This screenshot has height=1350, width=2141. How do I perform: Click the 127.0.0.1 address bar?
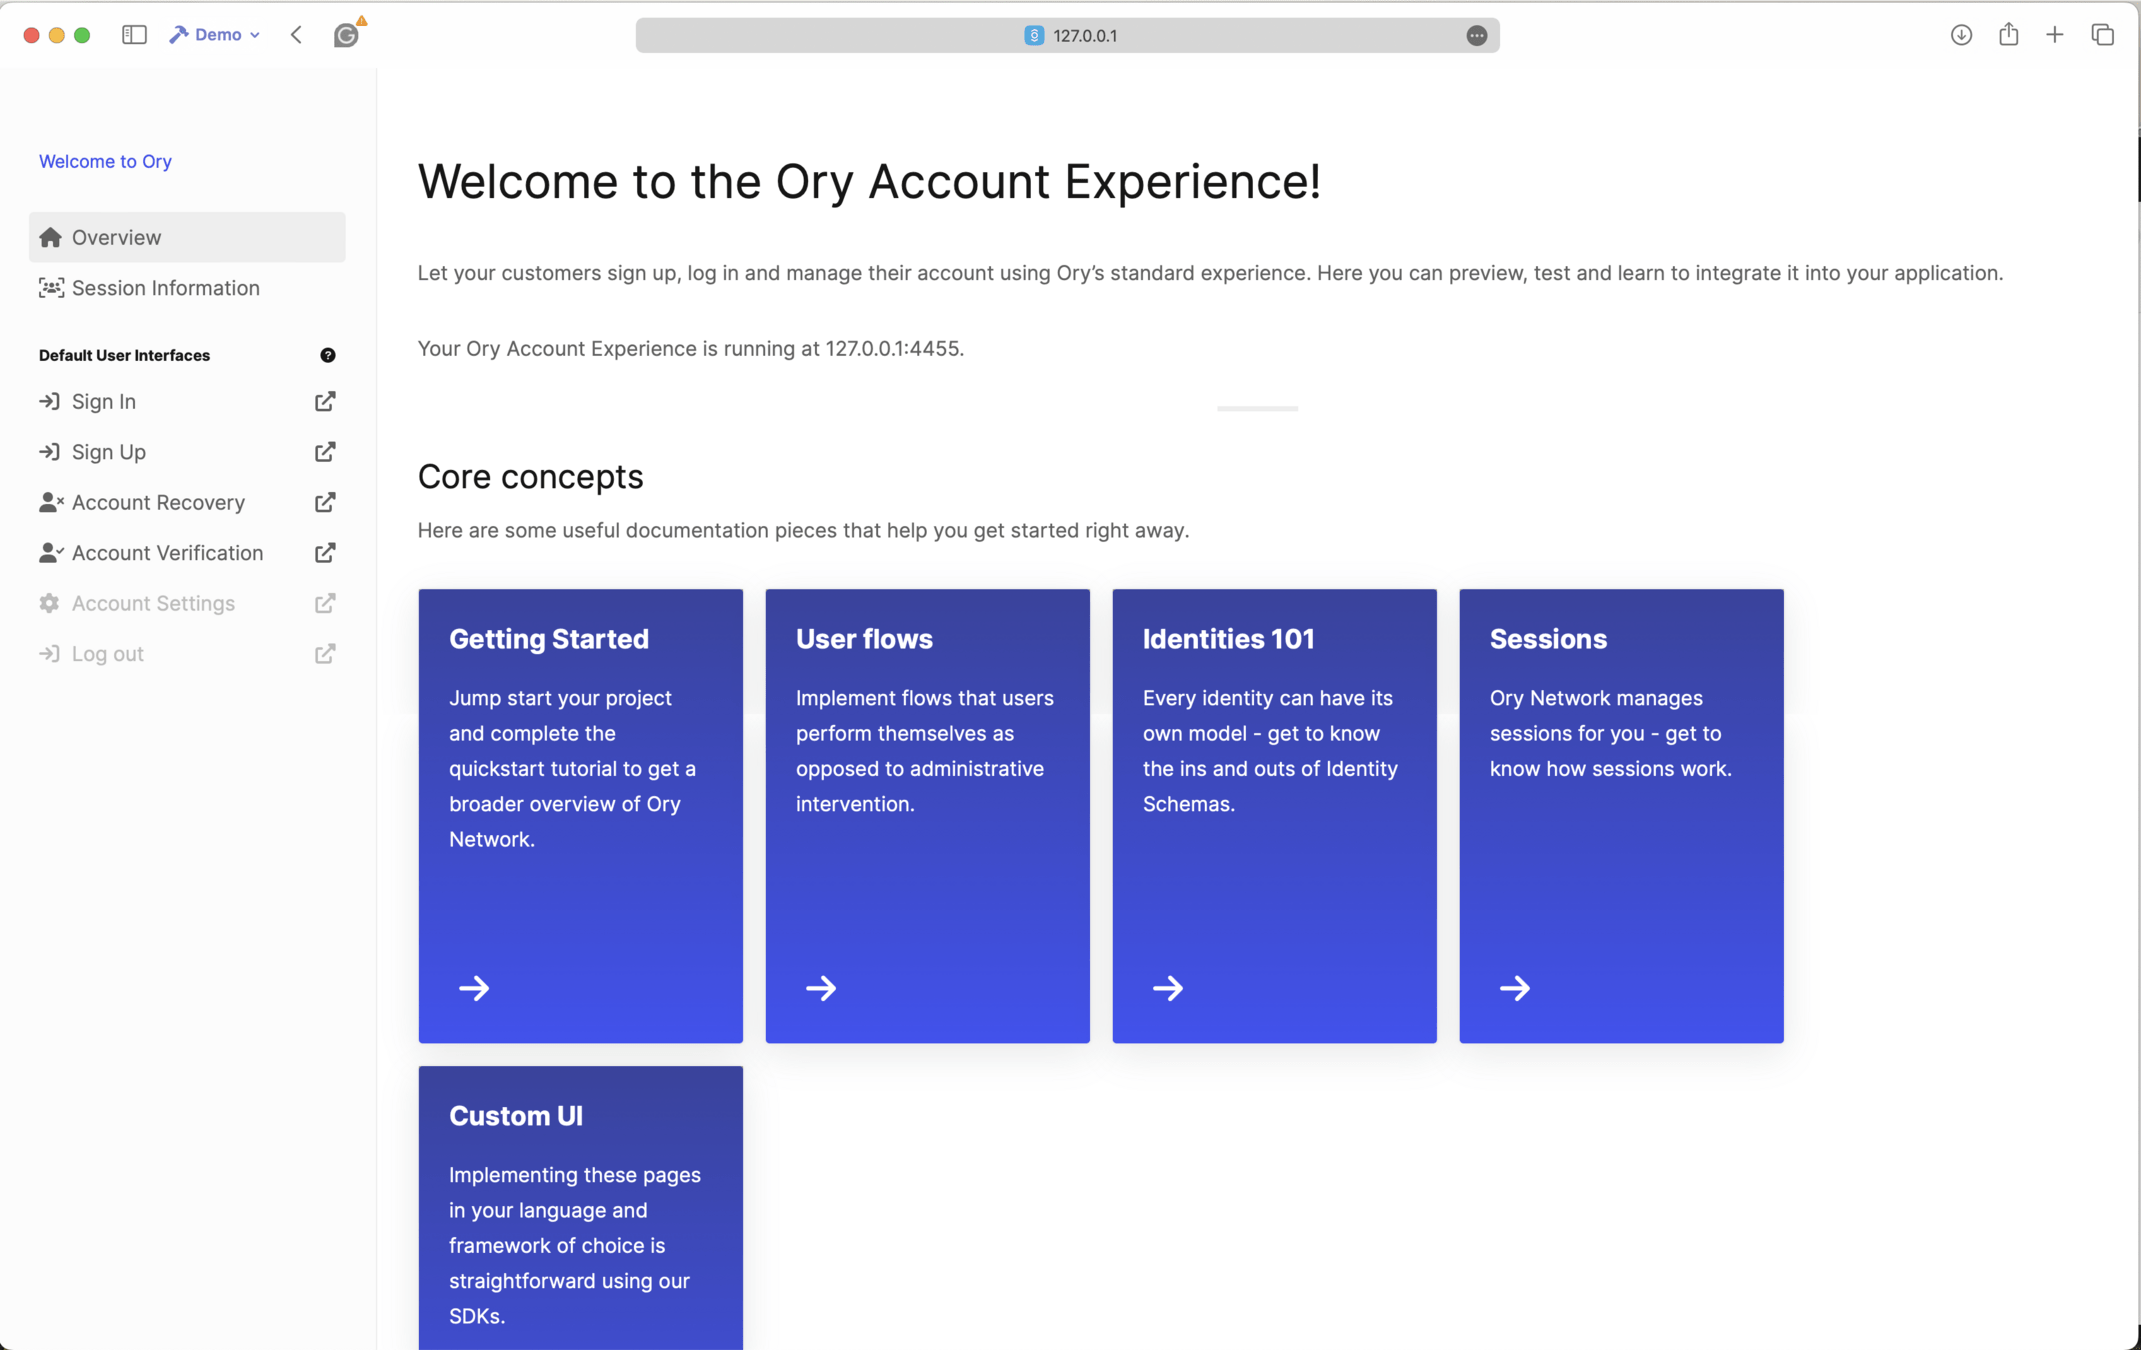tap(1083, 35)
